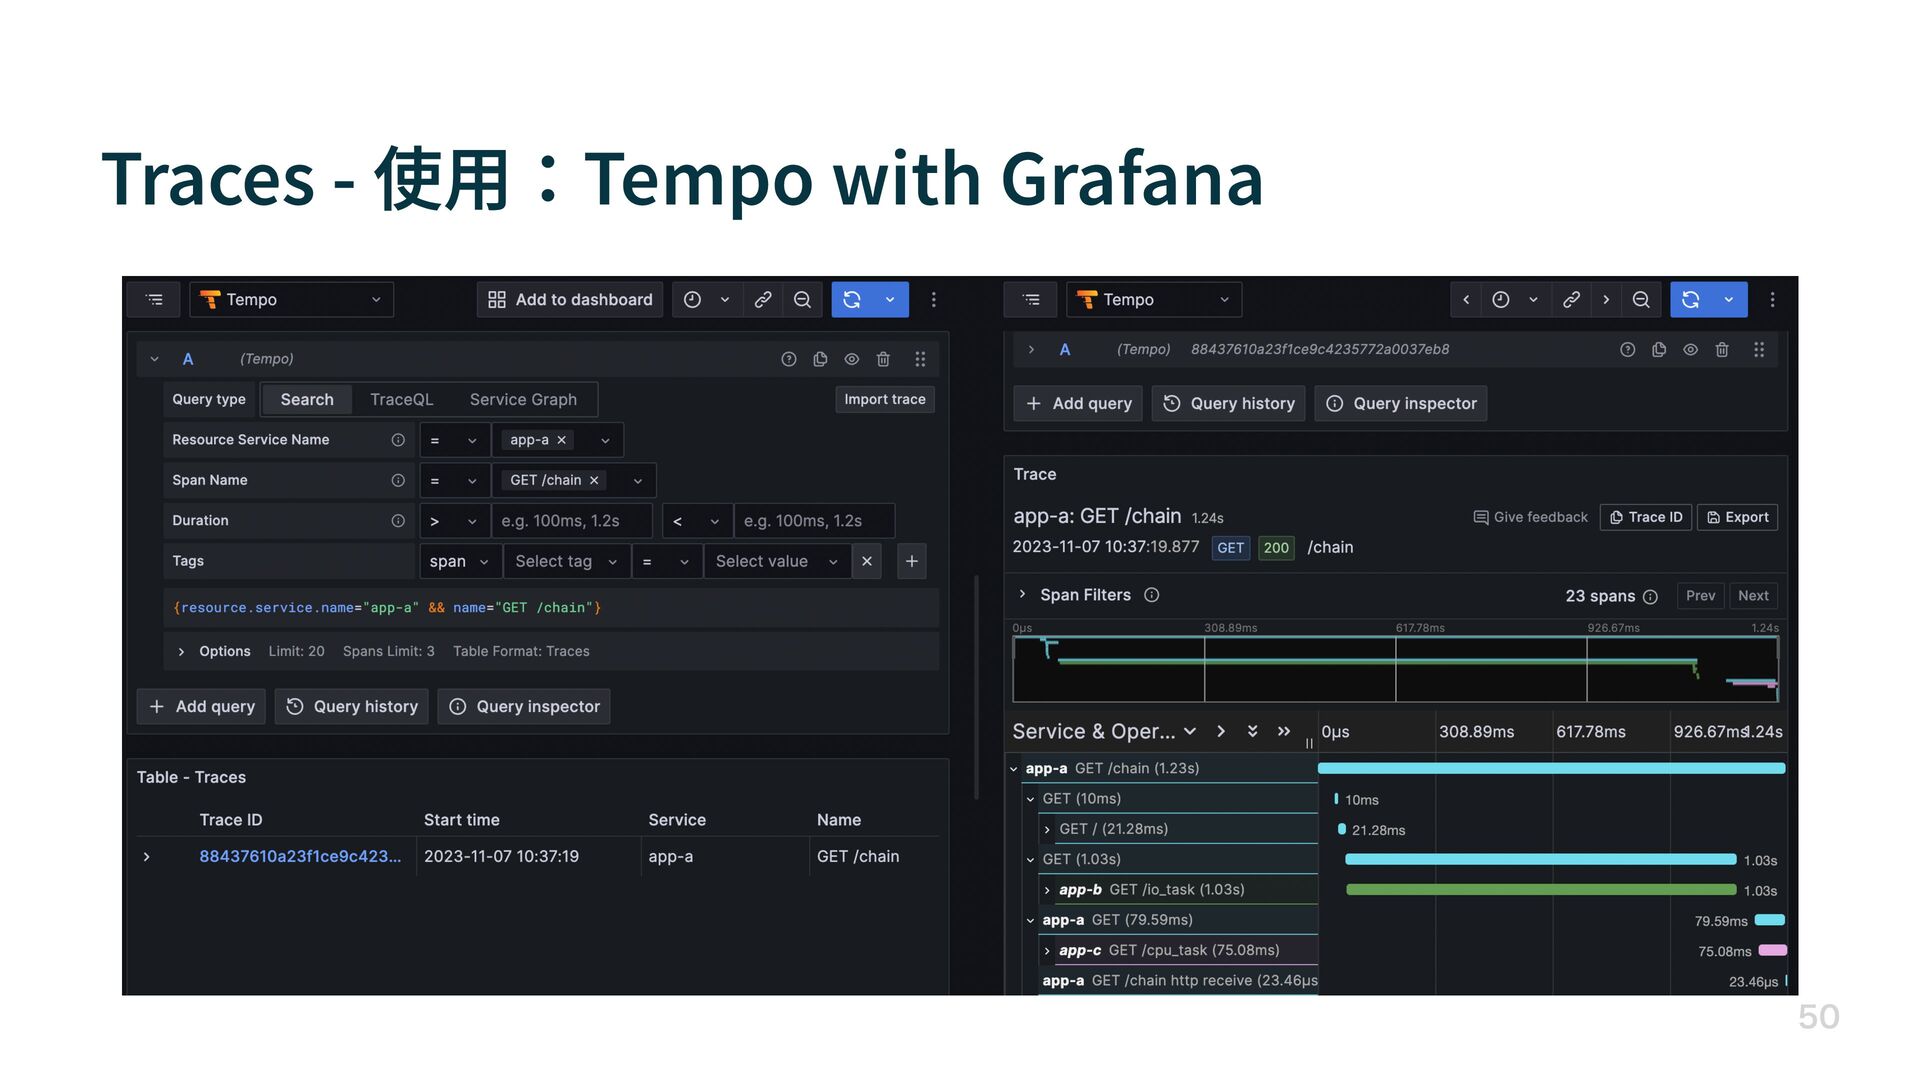Toggle right panel query navigation menu icon
The height and width of the screenshot is (1080, 1920).
pos(1032,300)
